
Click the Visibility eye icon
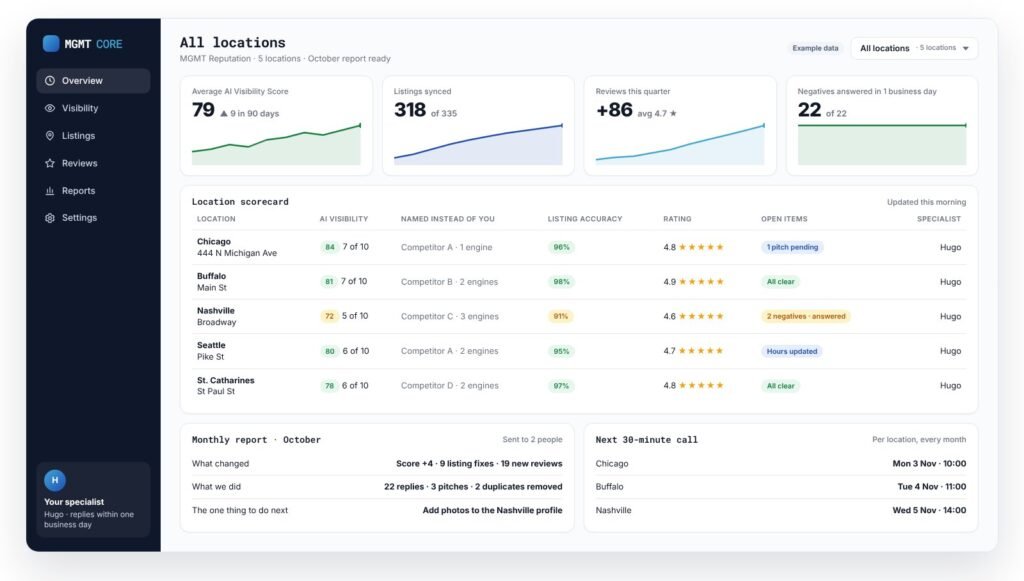point(50,108)
